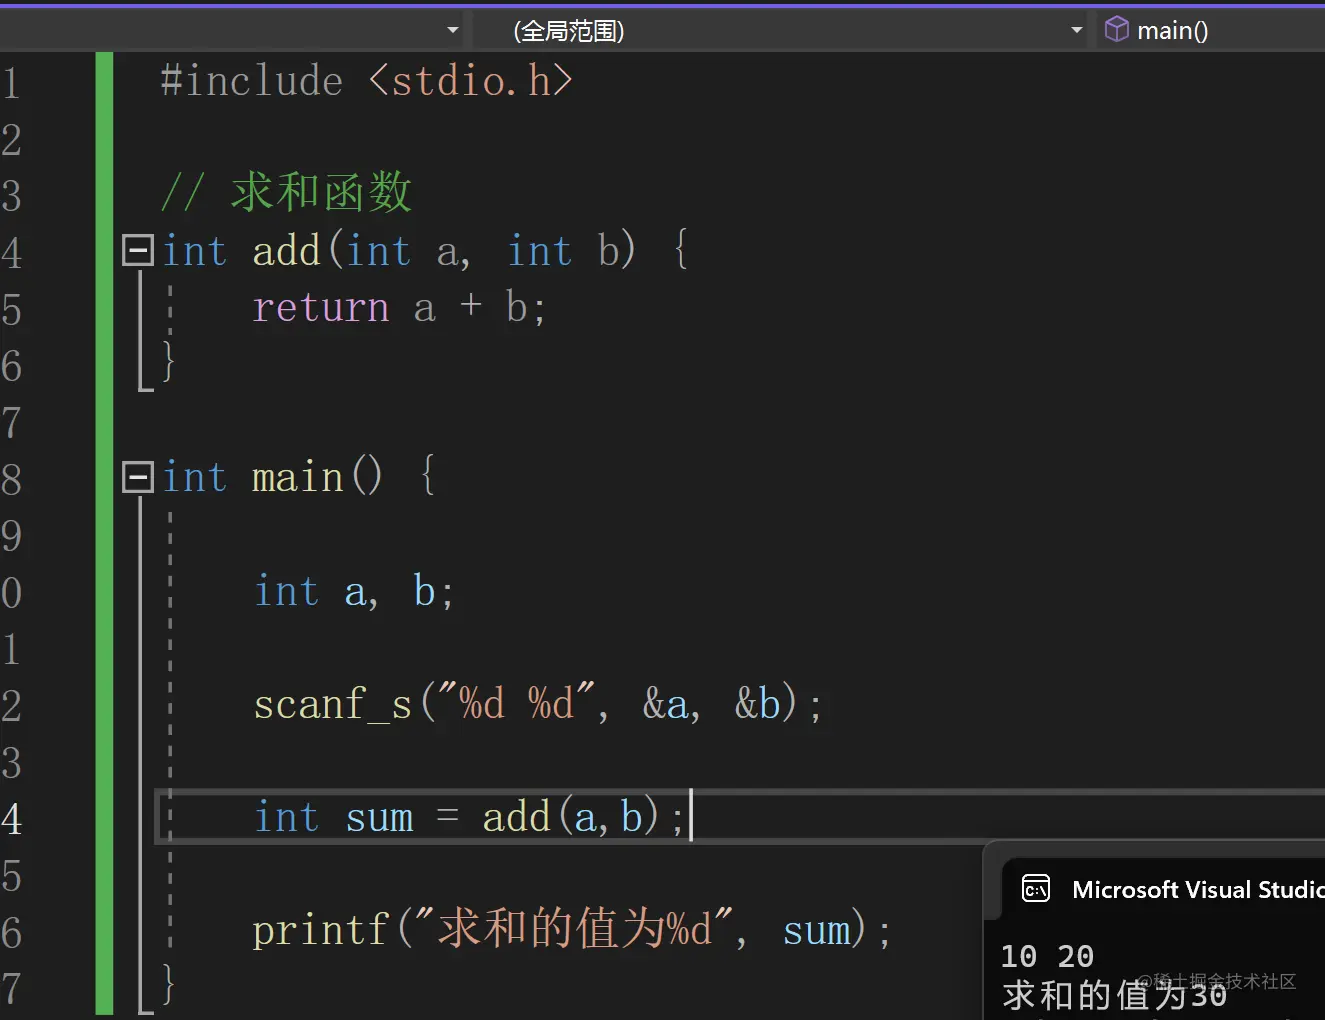The height and width of the screenshot is (1020, 1325).
Task: Open the leftmost project dropdown arrow
Action: coord(453,30)
